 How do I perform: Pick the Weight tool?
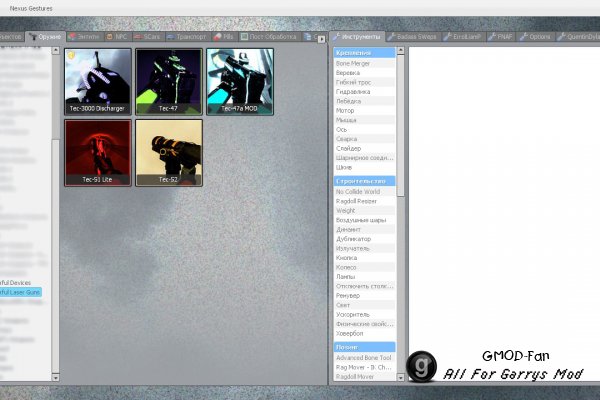pyautogui.click(x=364, y=211)
